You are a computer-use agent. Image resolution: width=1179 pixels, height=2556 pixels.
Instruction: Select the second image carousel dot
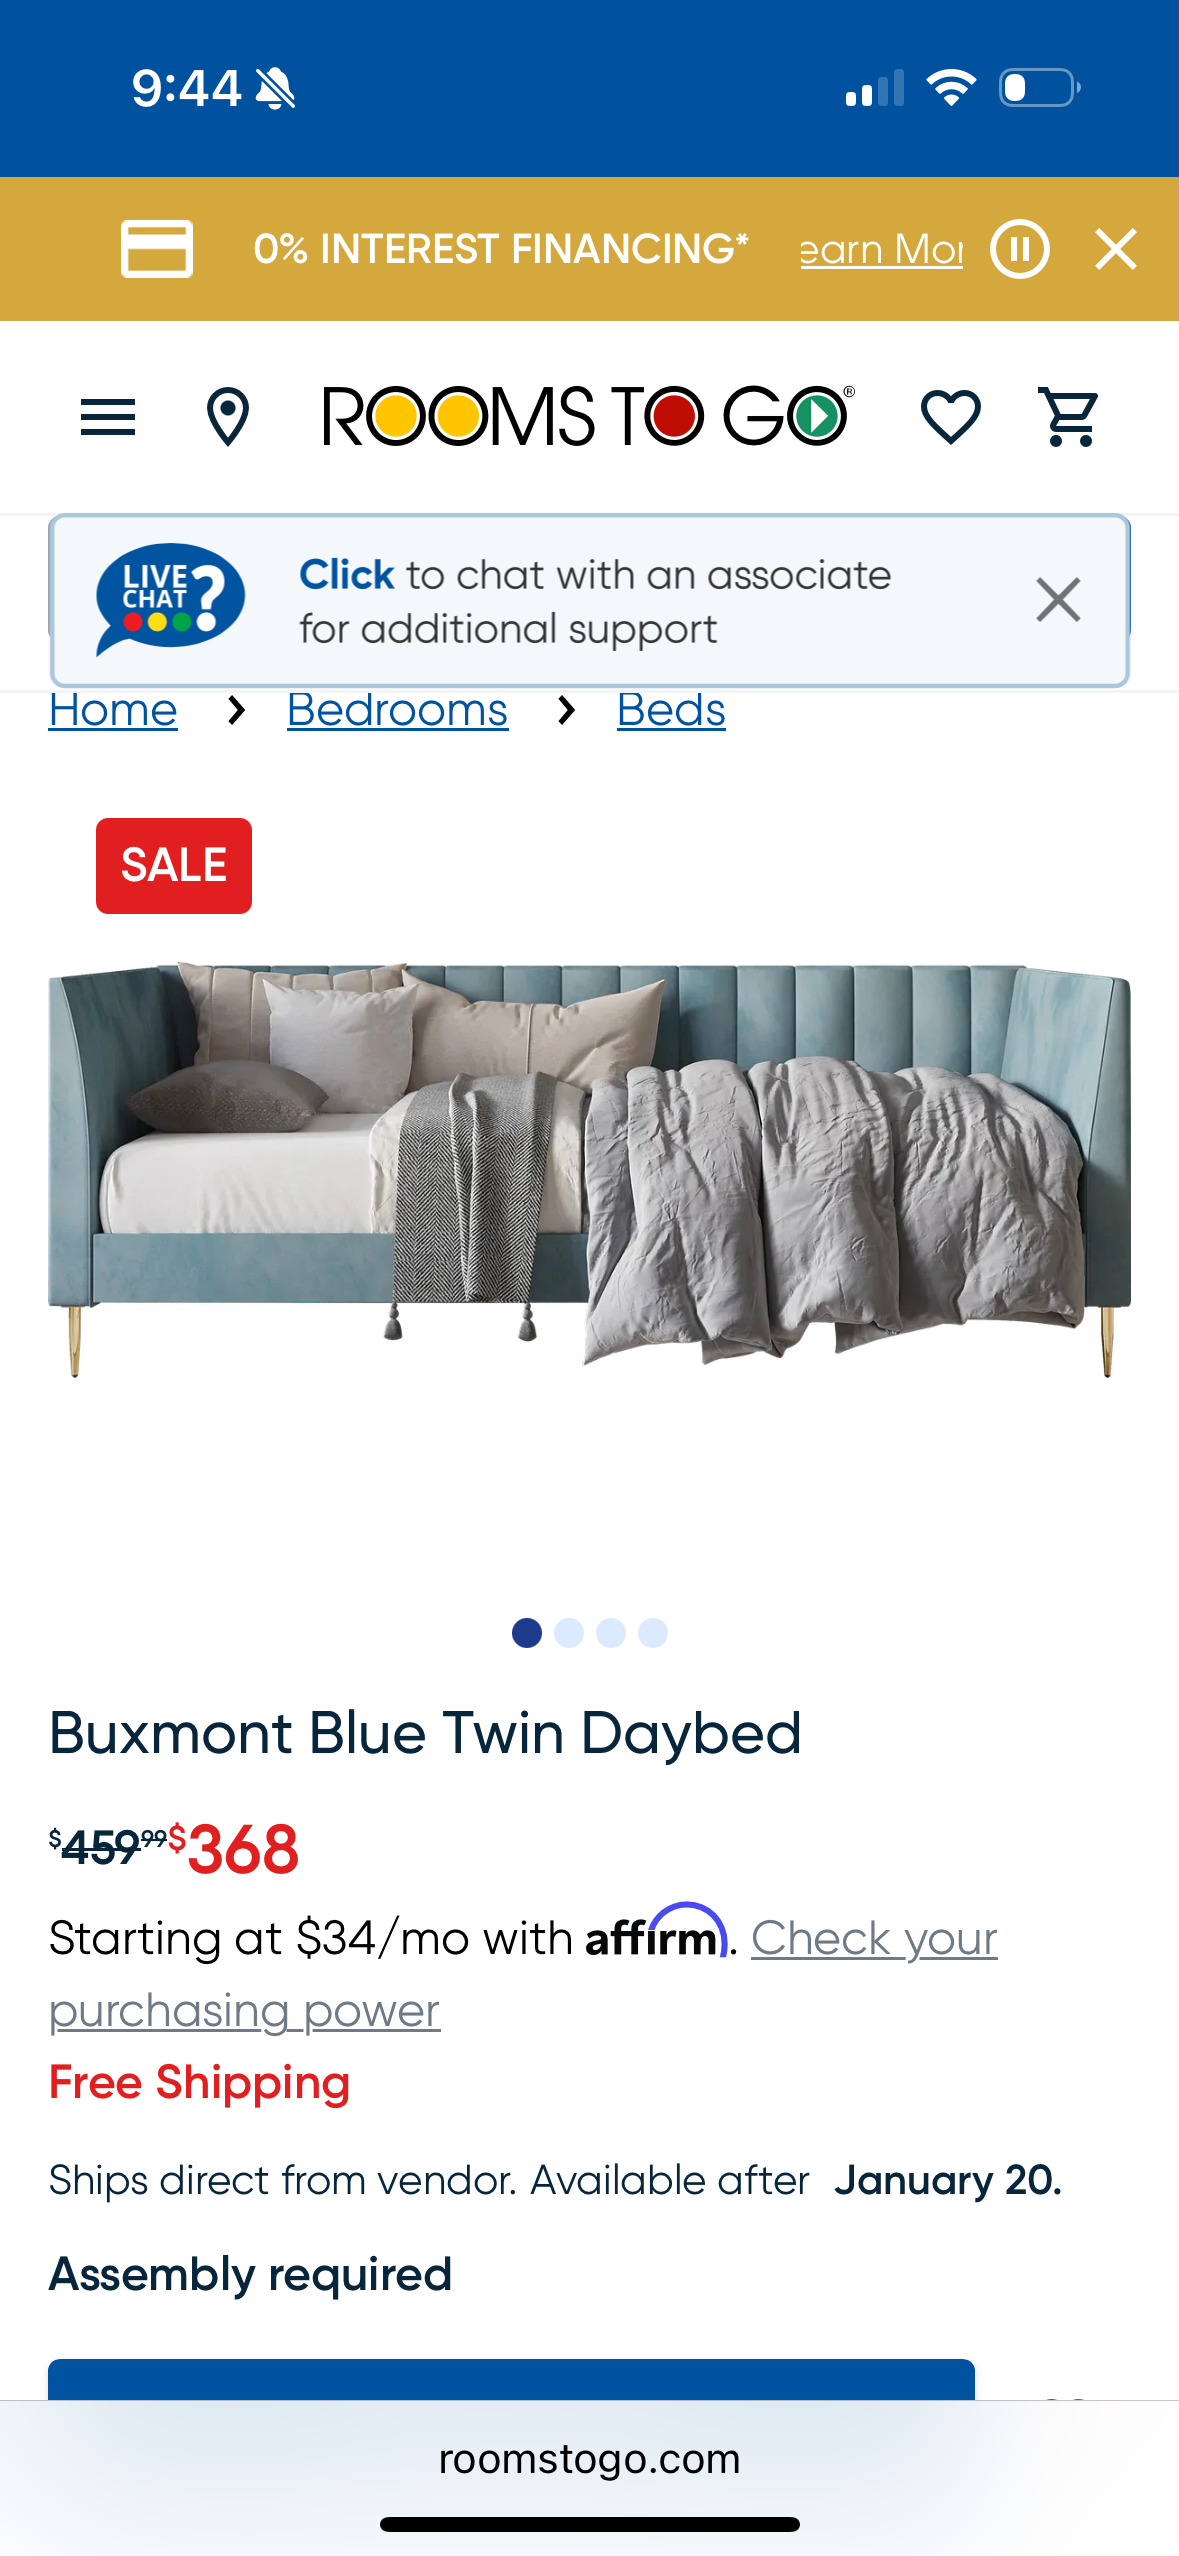[x=569, y=1633]
